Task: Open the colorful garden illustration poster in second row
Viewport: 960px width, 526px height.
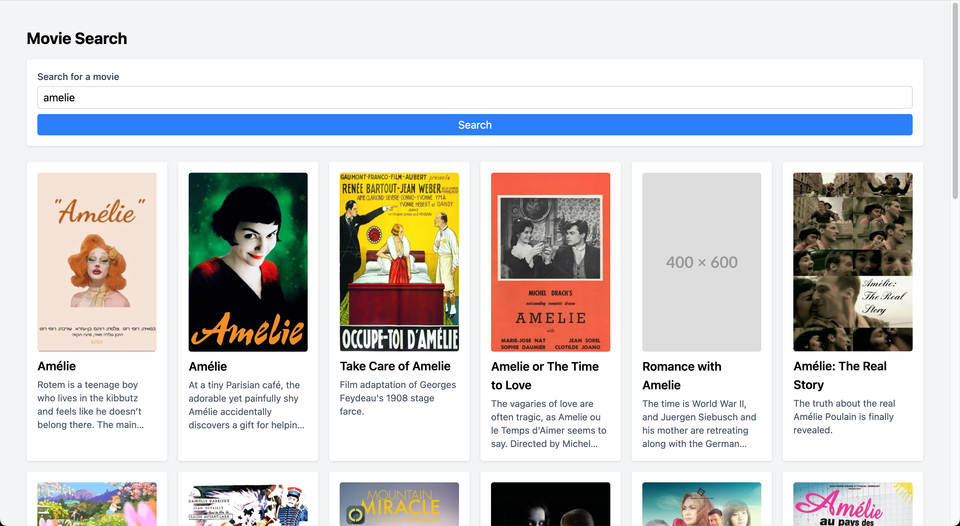Action: click(x=97, y=504)
